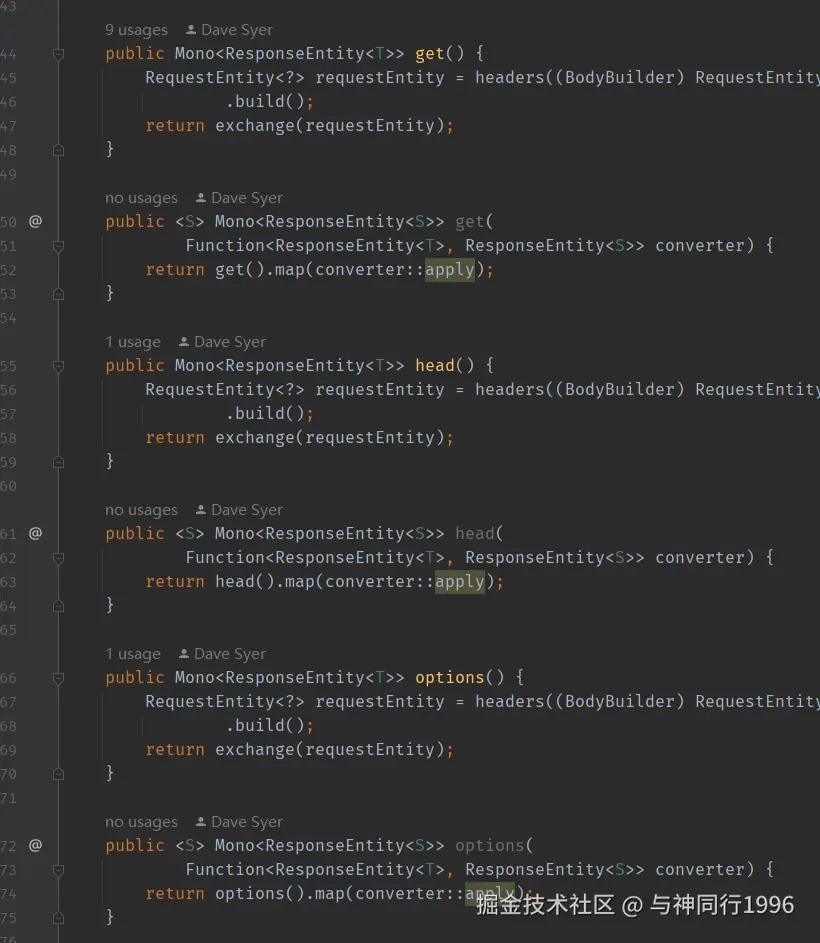
Task: Open '1 usage' hint above options()
Action: 133,654
